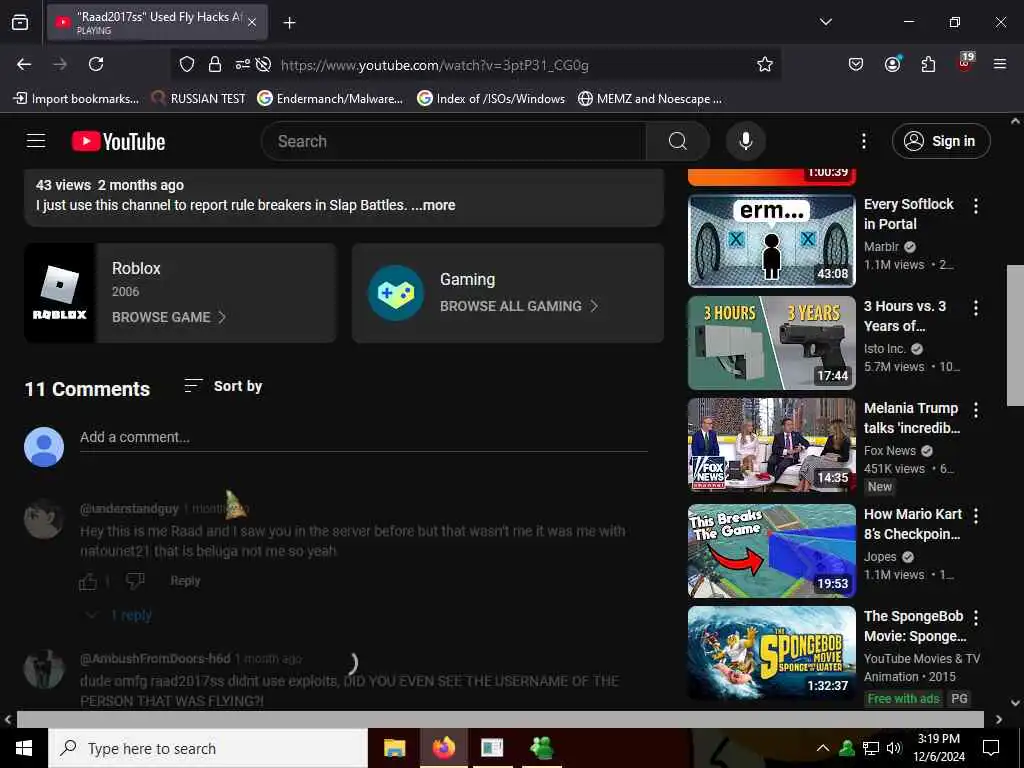Open YouTube settings three-dot menu
This screenshot has height=768, width=1024.
863,141
